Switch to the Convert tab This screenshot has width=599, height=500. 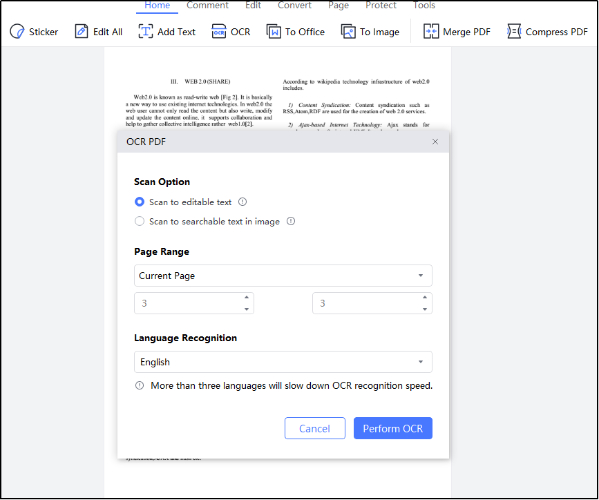295,5
